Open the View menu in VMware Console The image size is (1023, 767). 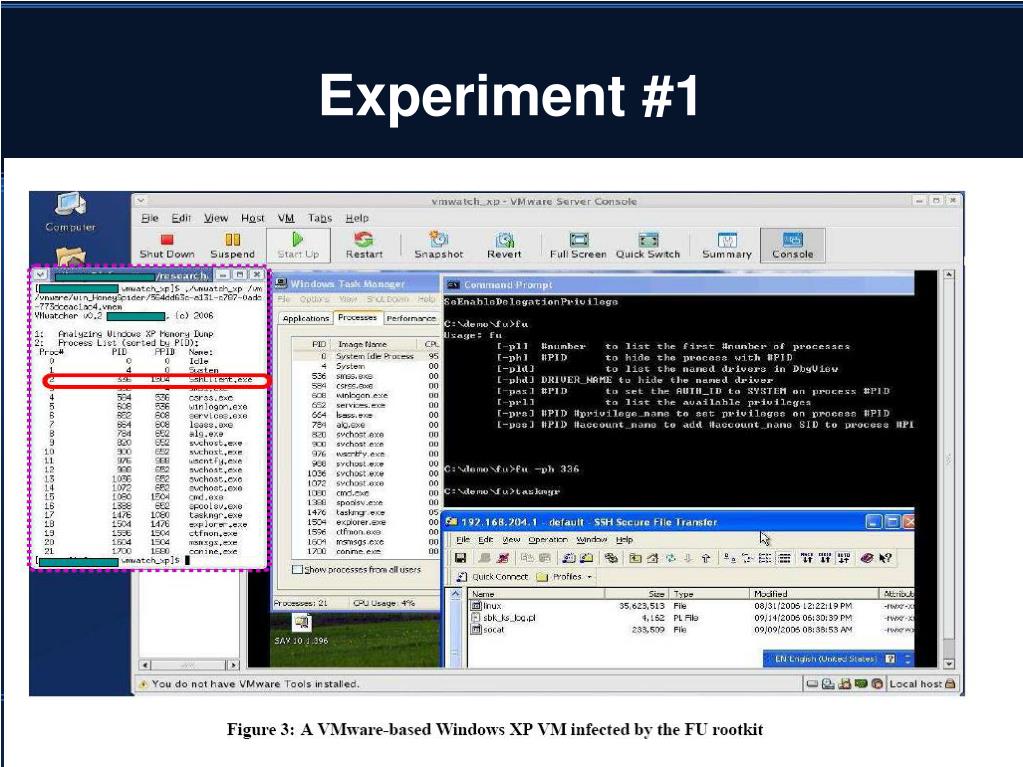tap(216, 218)
